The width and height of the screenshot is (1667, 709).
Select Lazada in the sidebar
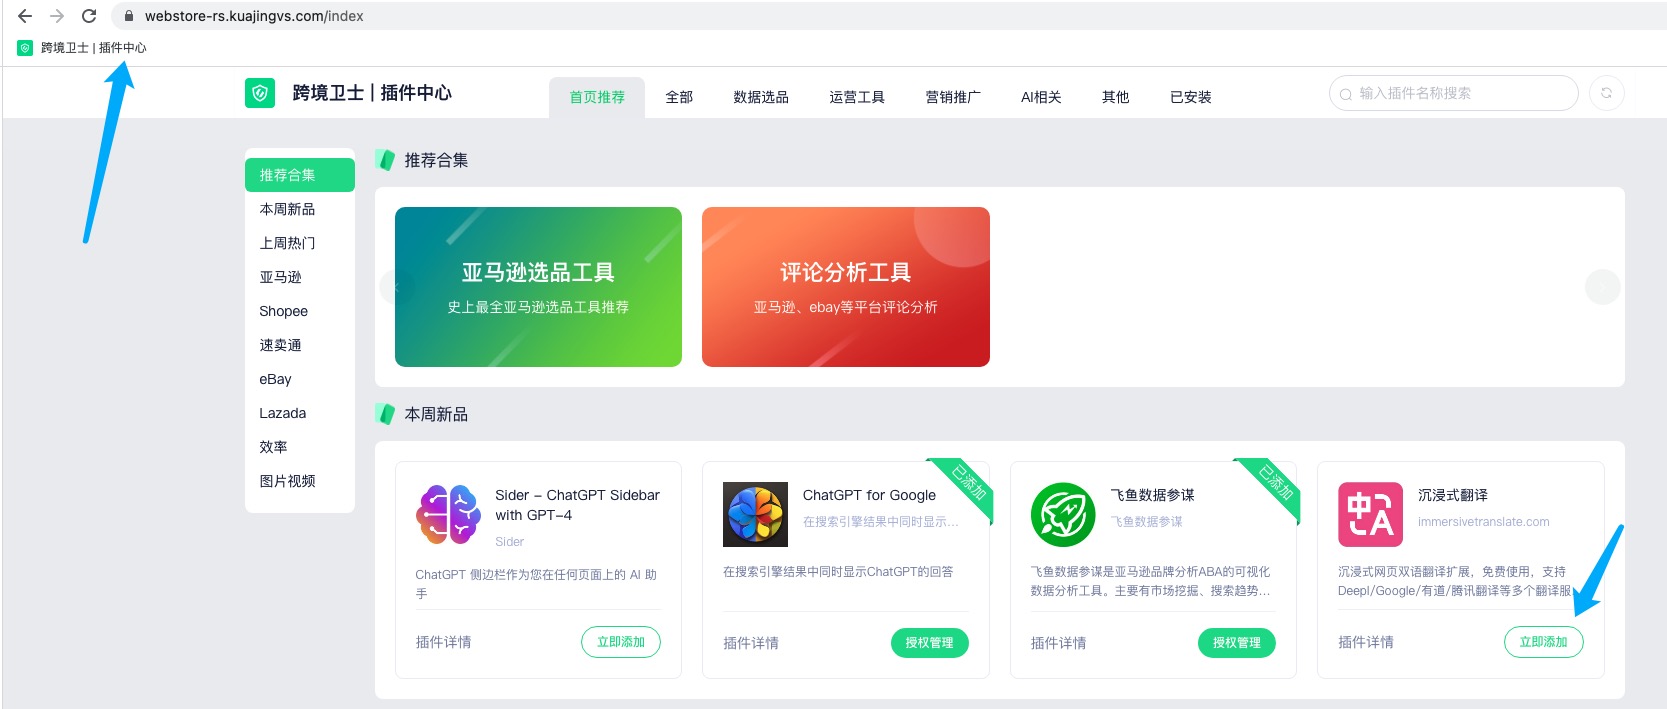pyautogui.click(x=300, y=413)
